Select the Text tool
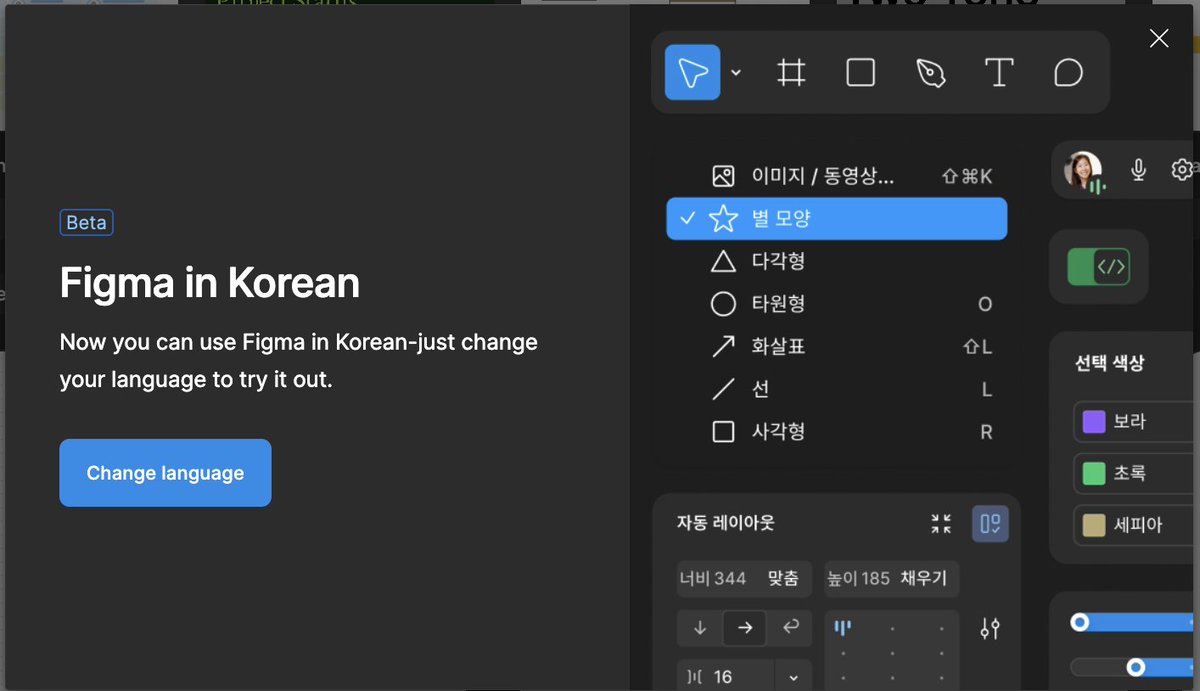1200x691 pixels. pyautogui.click(x=999, y=72)
